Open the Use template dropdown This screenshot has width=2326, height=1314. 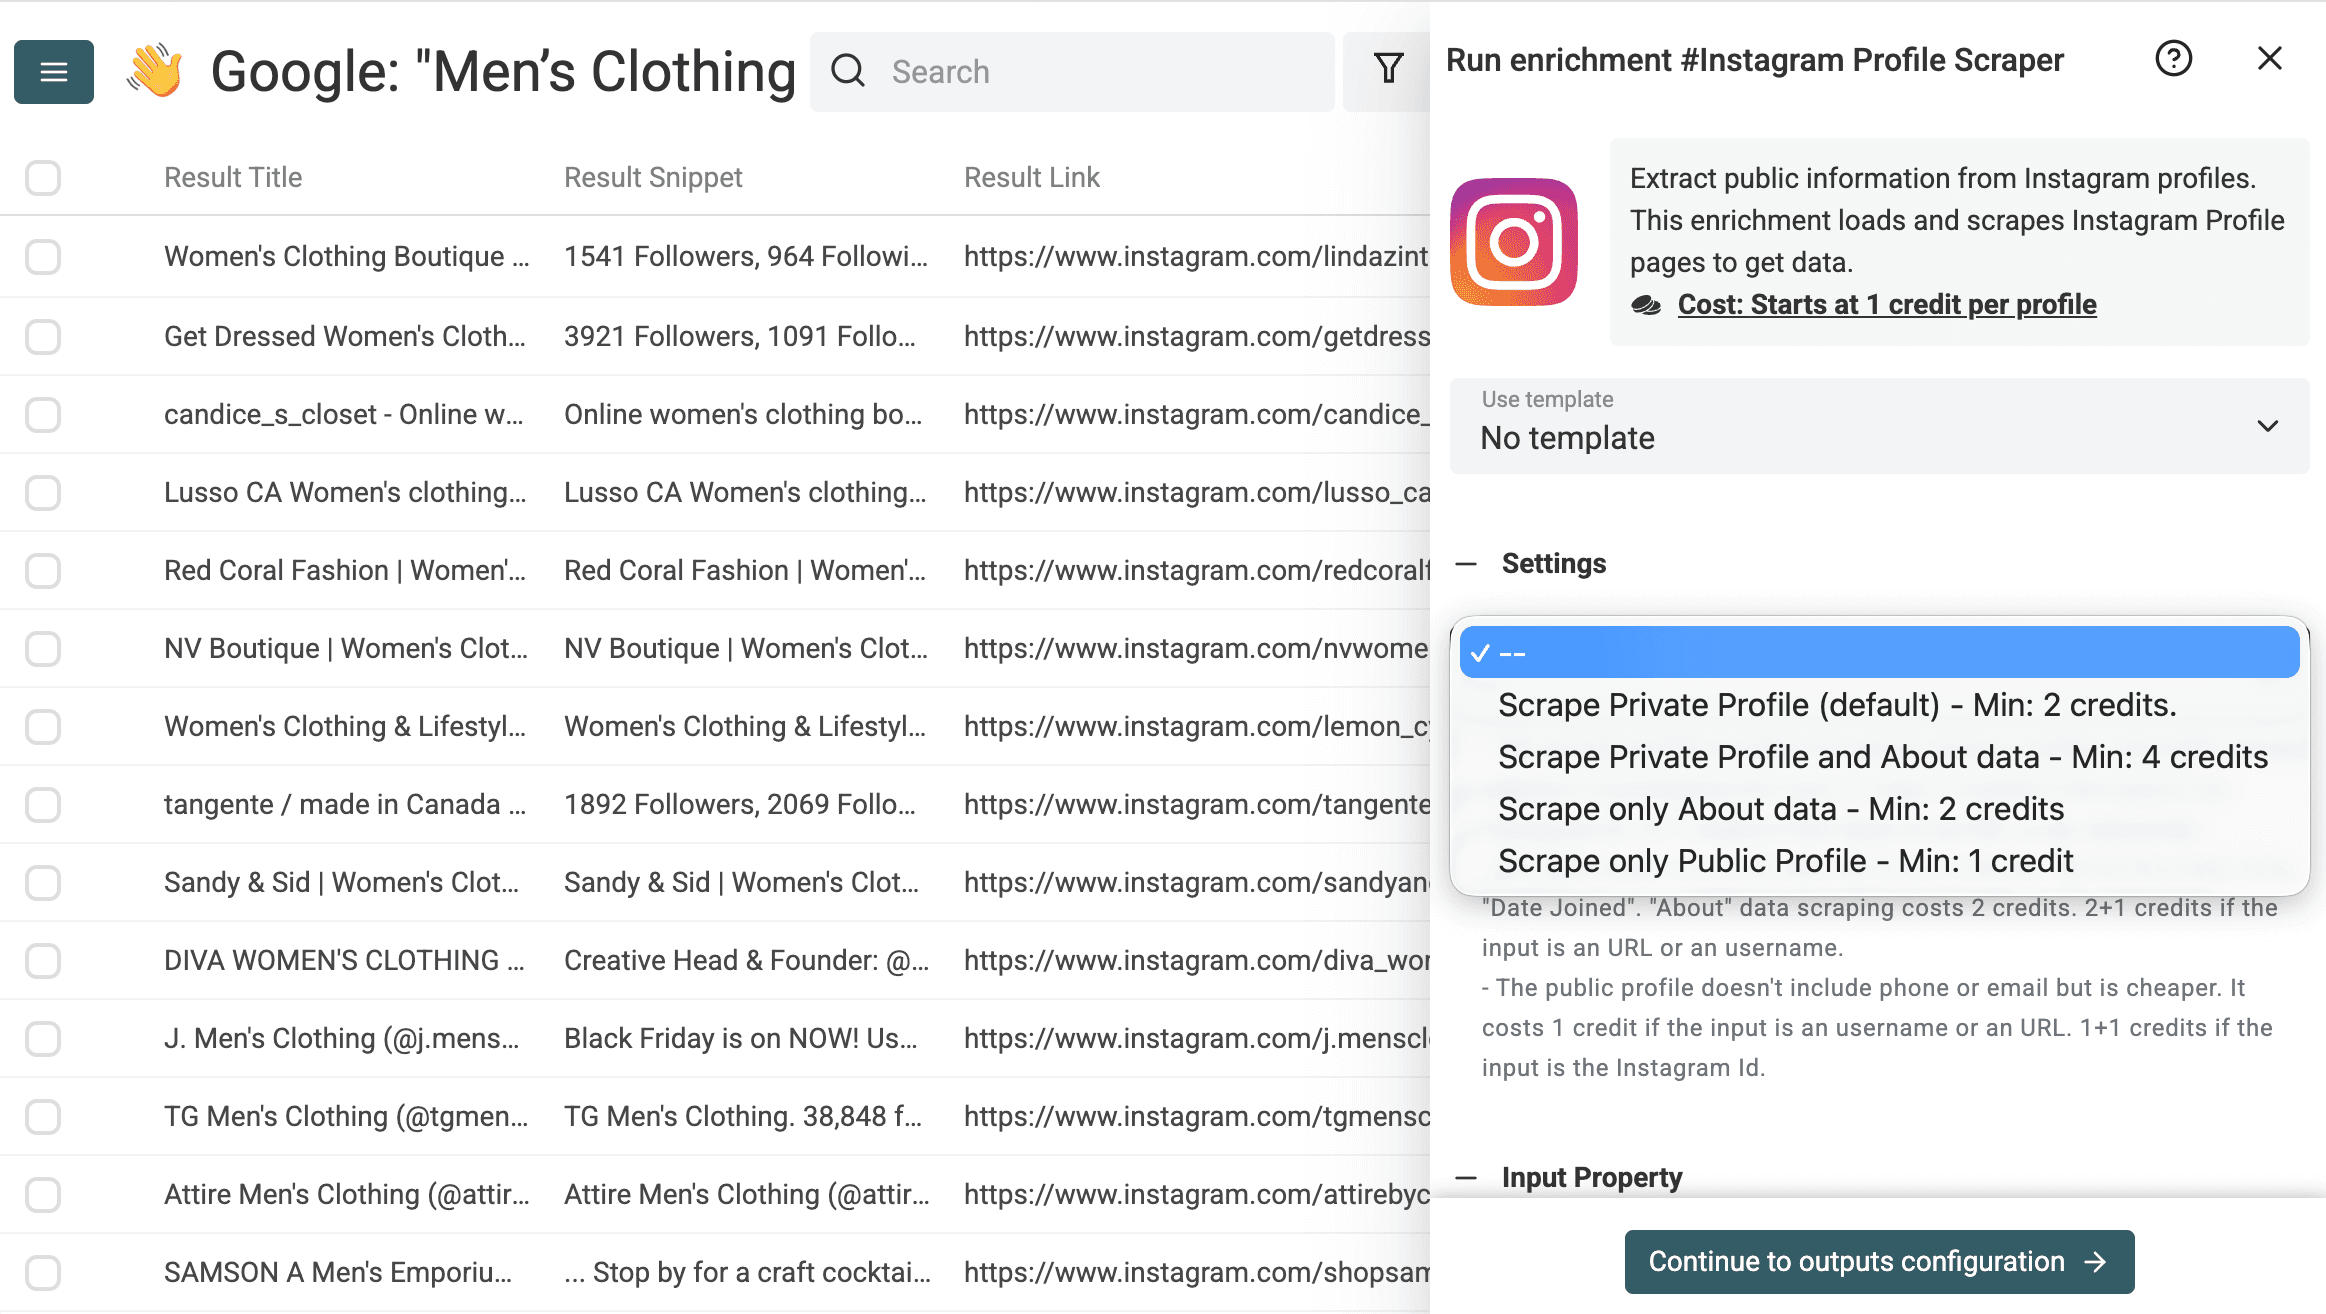1879,426
